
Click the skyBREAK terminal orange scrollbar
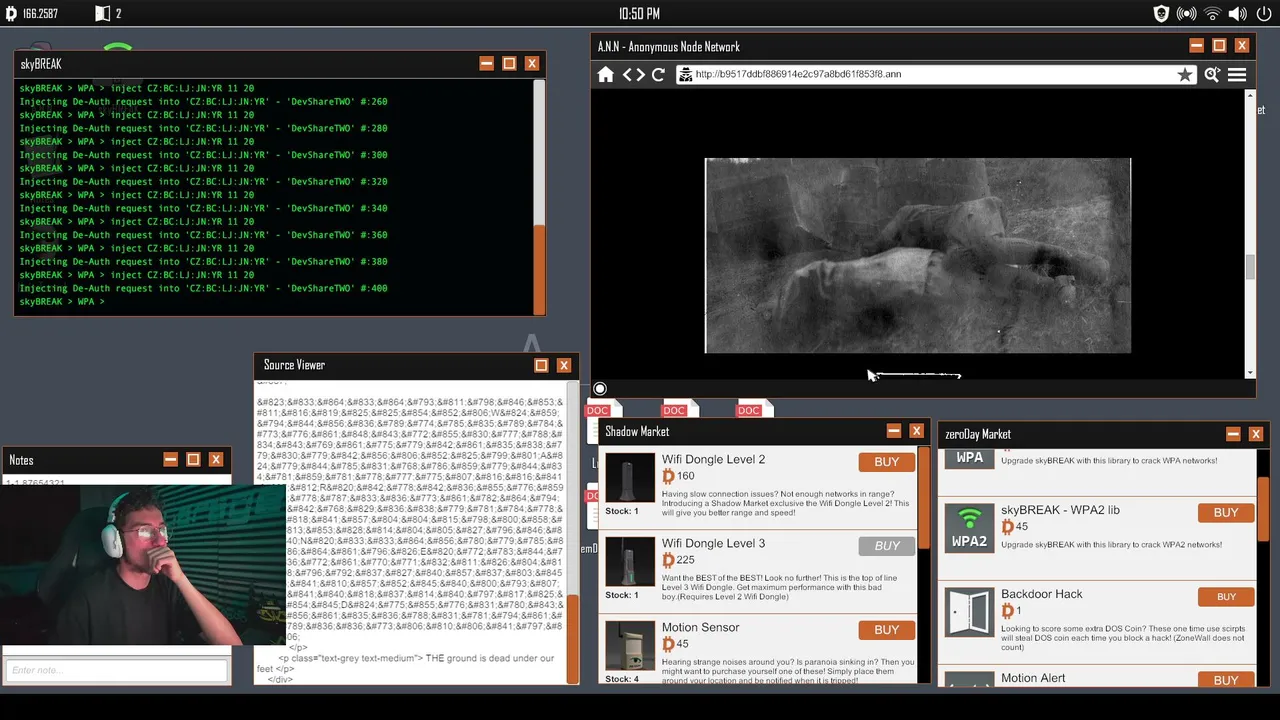[x=540, y=268]
